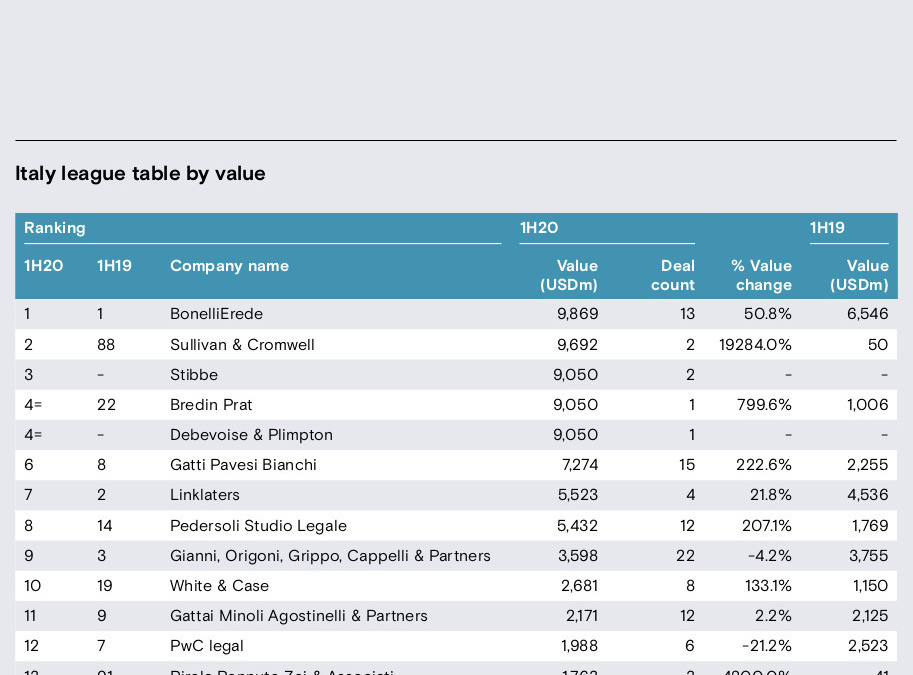
Task: Click the deal count 22 cell
Action: pos(685,556)
